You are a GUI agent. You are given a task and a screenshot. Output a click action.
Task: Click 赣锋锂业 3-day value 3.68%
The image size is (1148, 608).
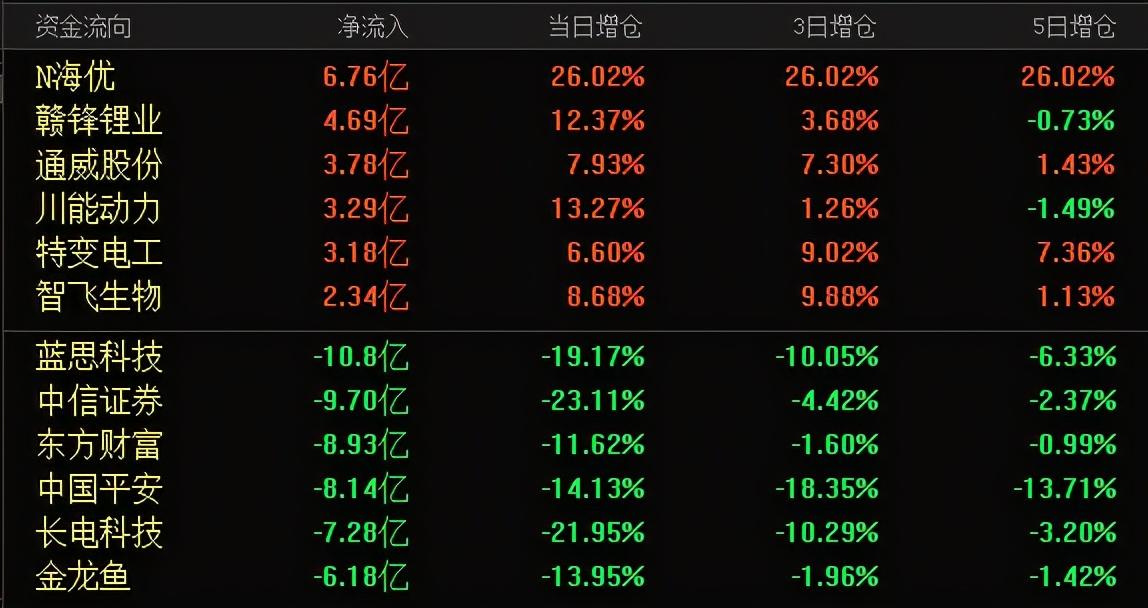click(x=840, y=120)
